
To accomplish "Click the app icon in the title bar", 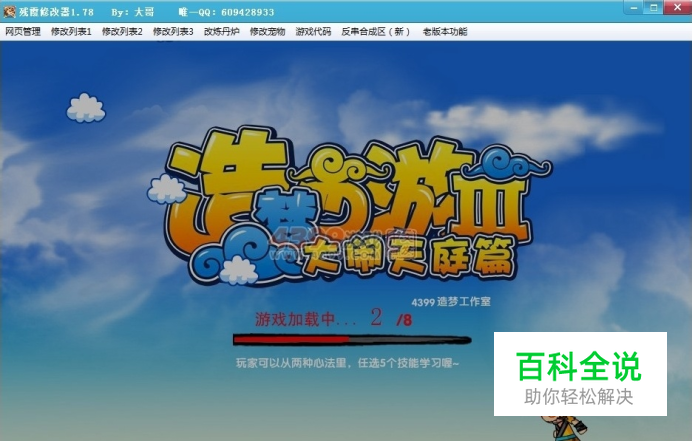I will (9, 11).
